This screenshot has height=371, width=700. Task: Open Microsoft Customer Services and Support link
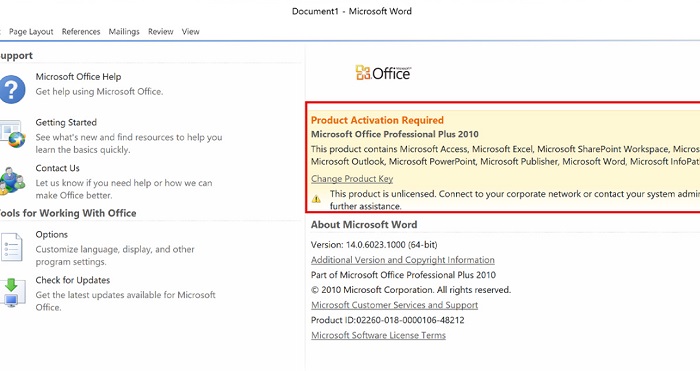pyautogui.click(x=394, y=305)
